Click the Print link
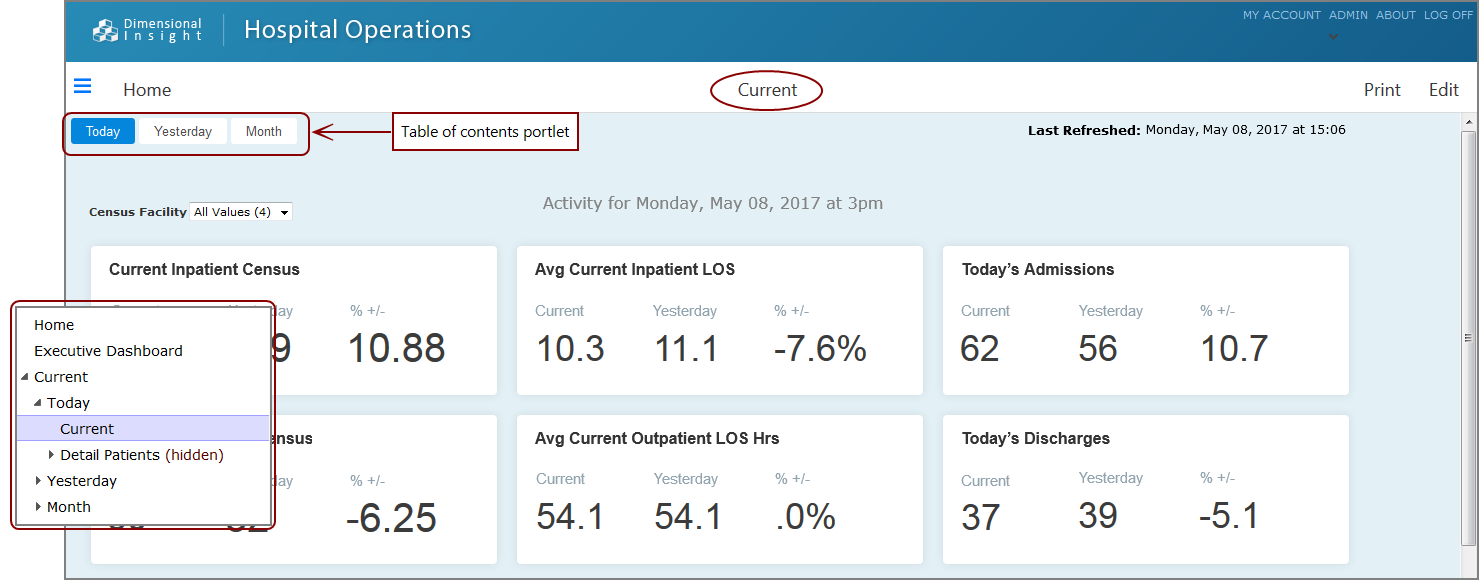1479x580 pixels. point(1382,90)
